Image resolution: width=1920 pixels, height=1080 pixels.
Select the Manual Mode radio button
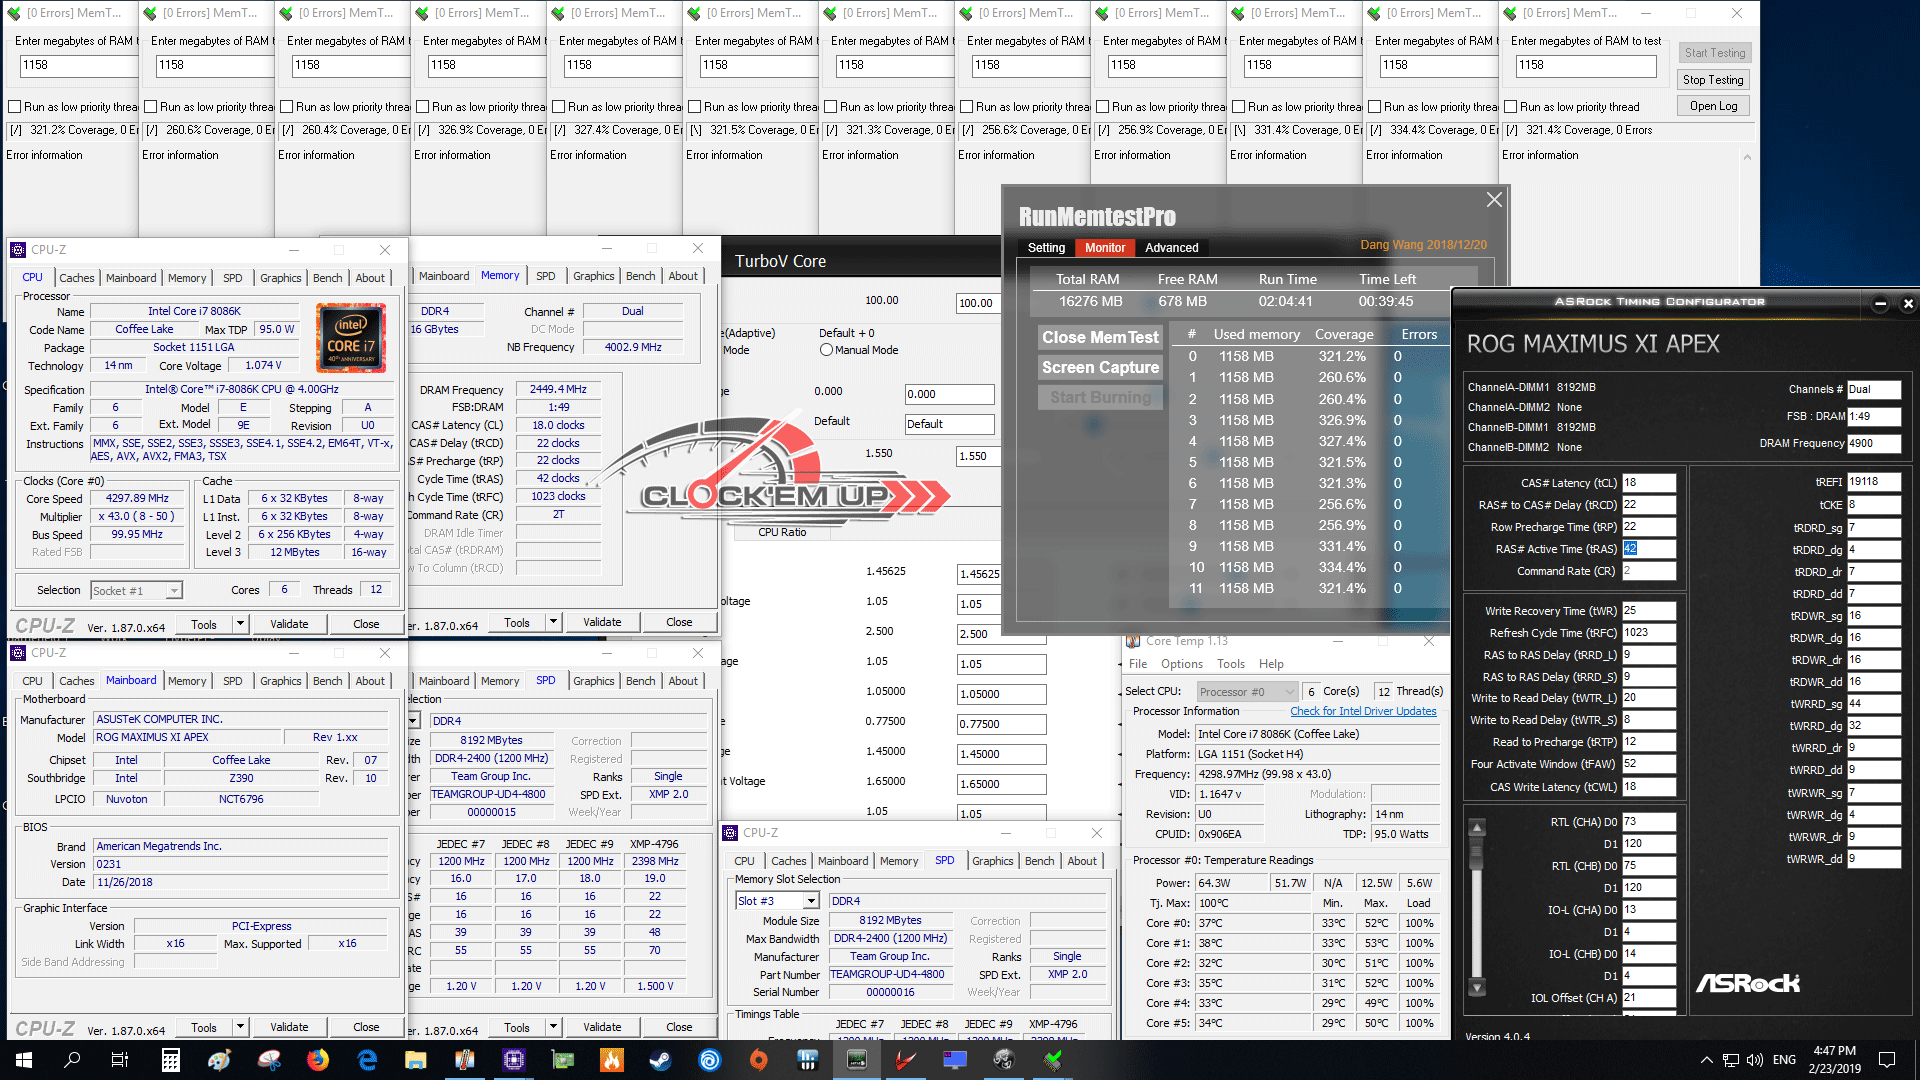[826, 350]
